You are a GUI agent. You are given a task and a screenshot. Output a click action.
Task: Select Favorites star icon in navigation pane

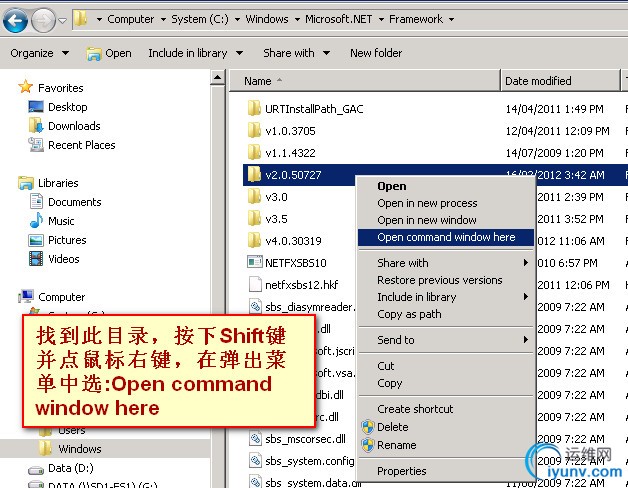[x=26, y=87]
